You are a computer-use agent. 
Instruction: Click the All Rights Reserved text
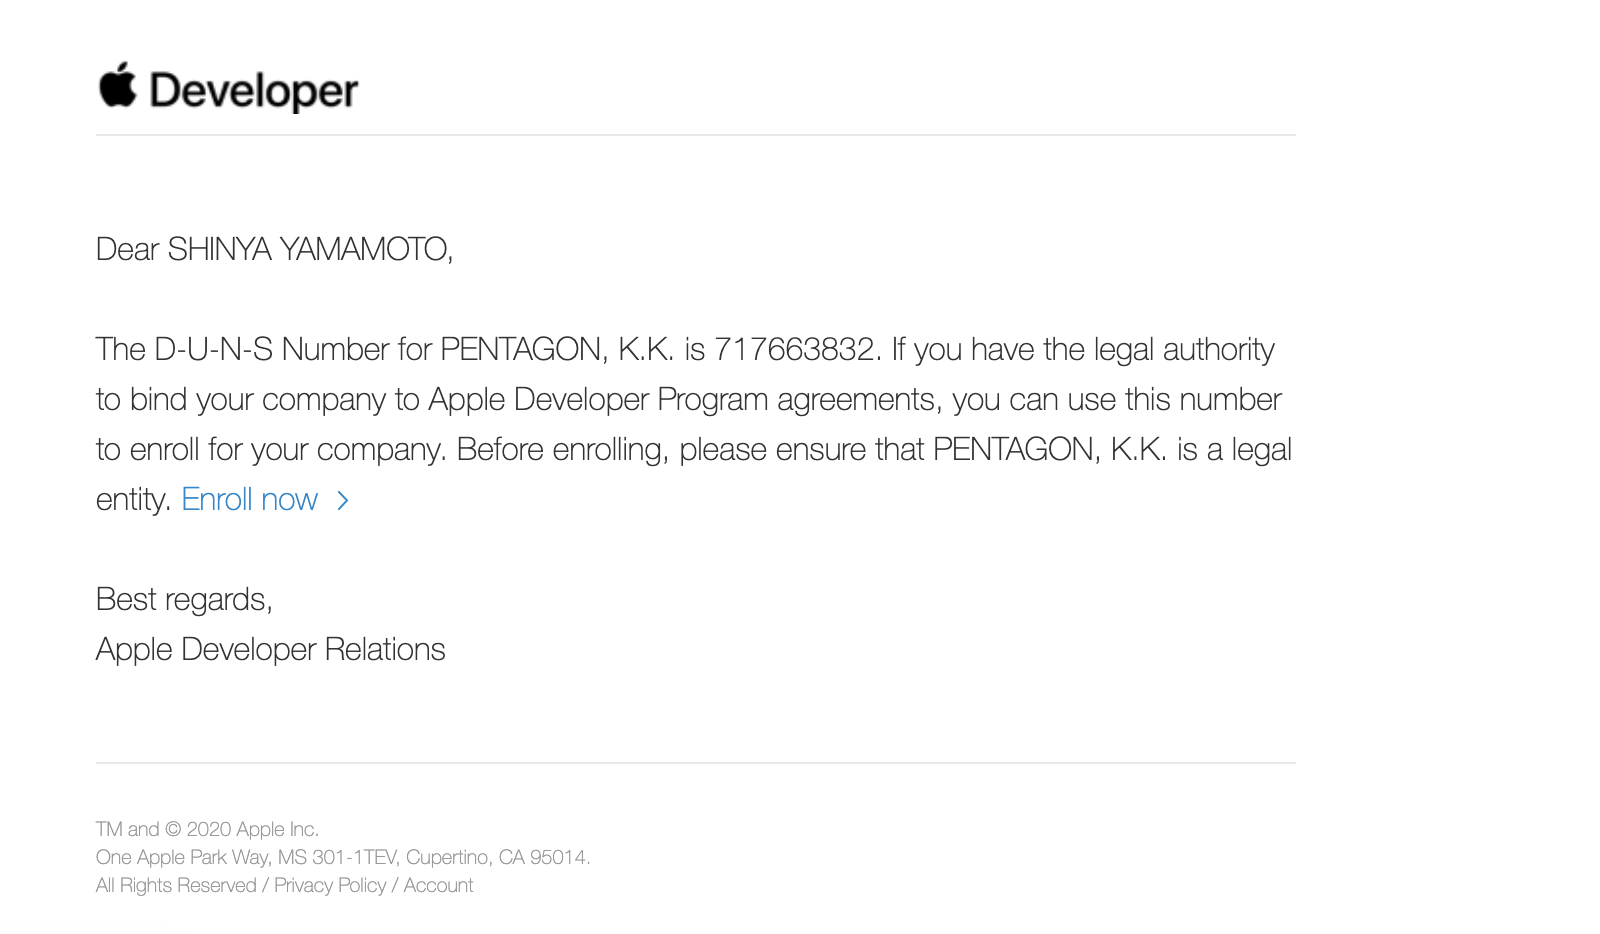pos(176,885)
